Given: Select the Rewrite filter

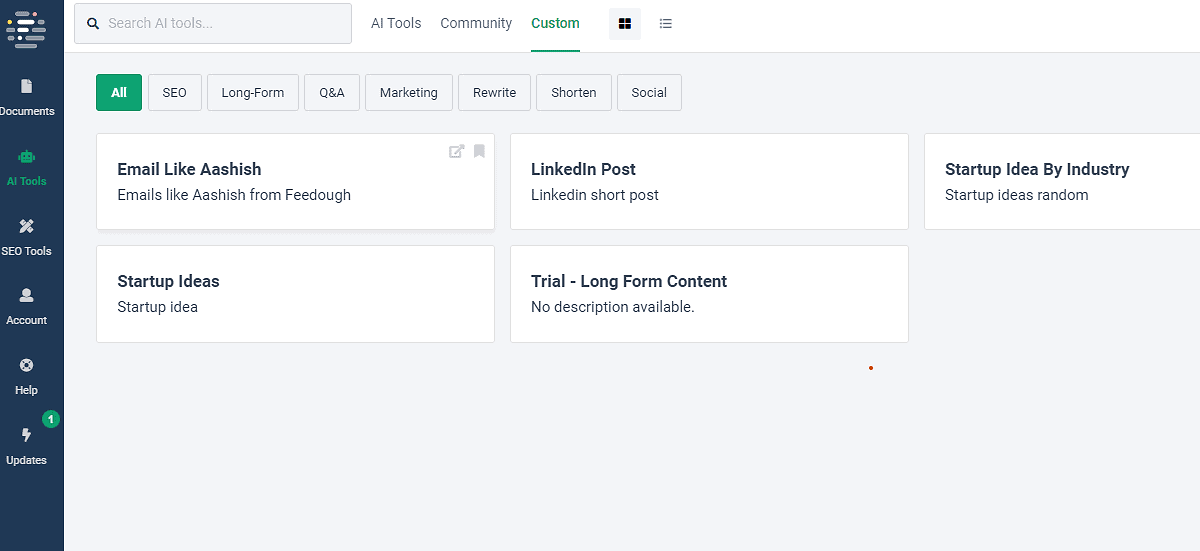Looking at the screenshot, I should (x=495, y=93).
